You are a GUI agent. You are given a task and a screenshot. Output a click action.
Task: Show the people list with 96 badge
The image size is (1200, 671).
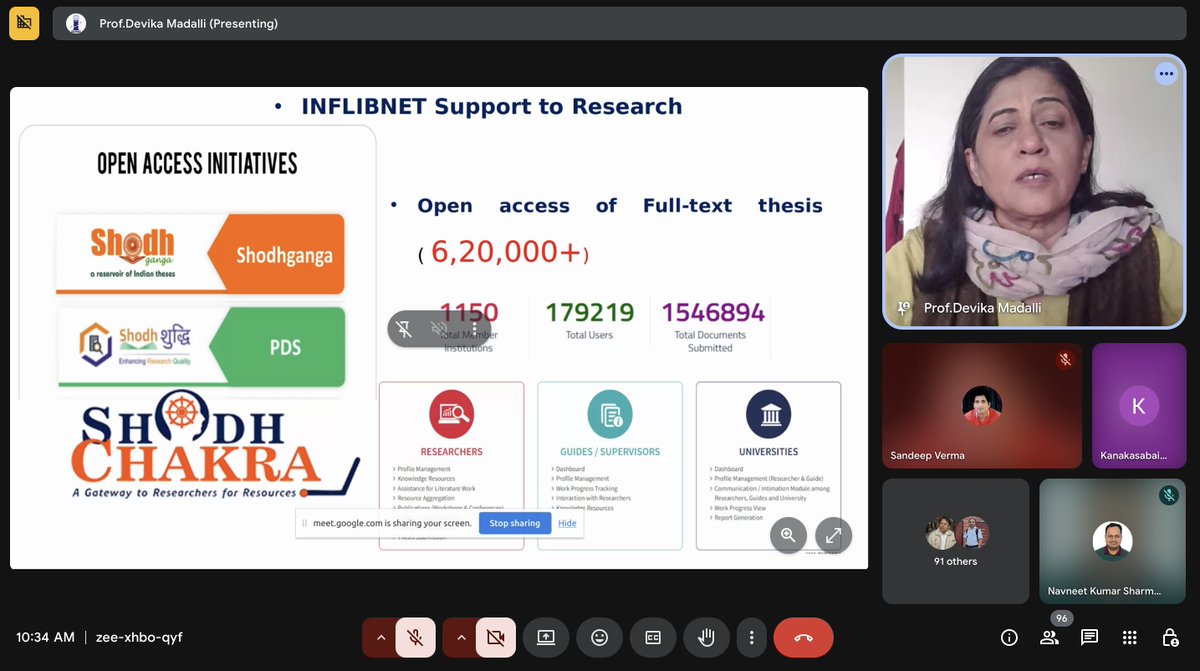pyautogui.click(x=1050, y=636)
